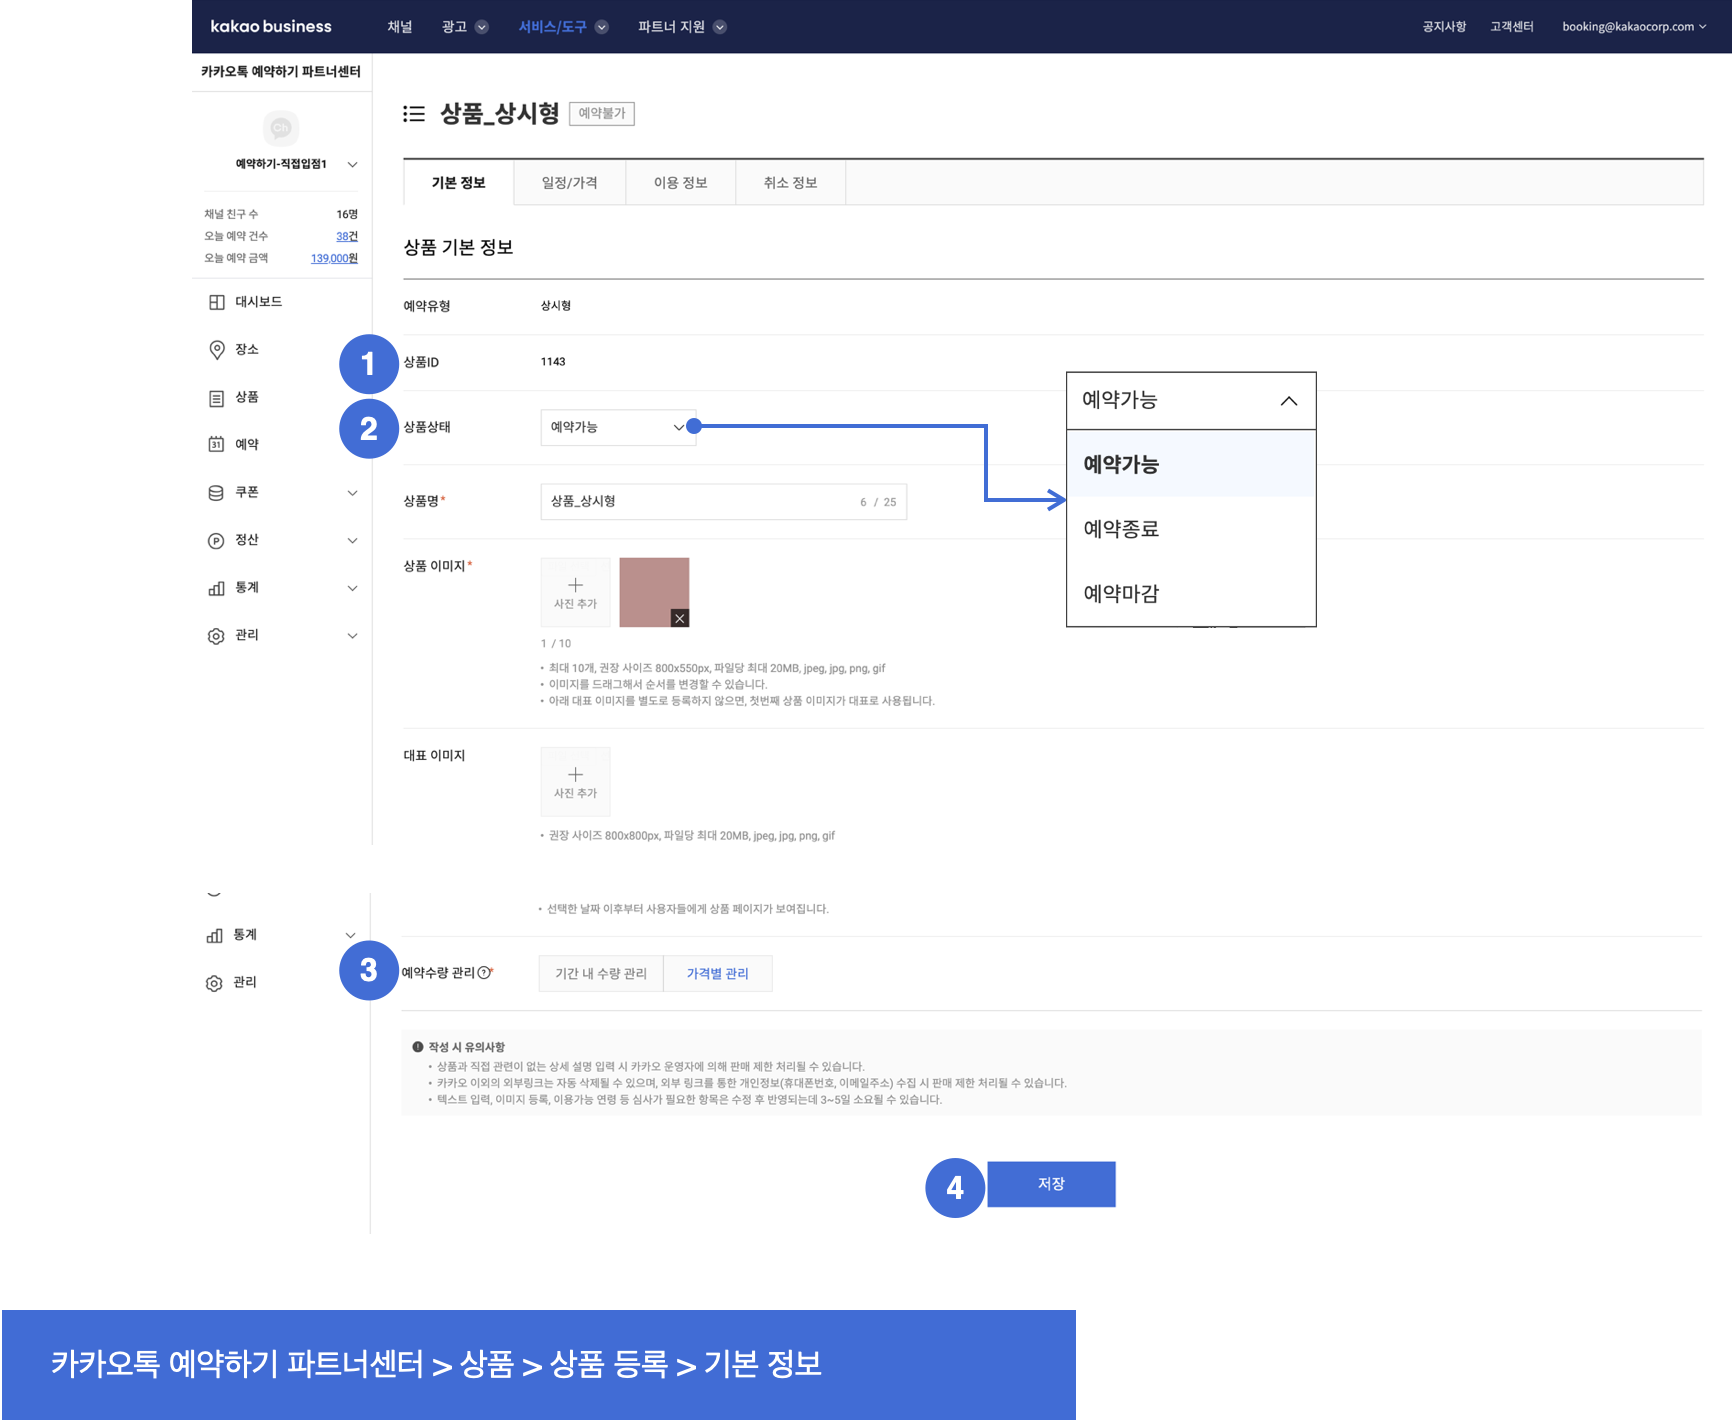Open the 상품 list icon in sidebar
Viewport: 1732px width, 1422px height.
[x=216, y=398]
